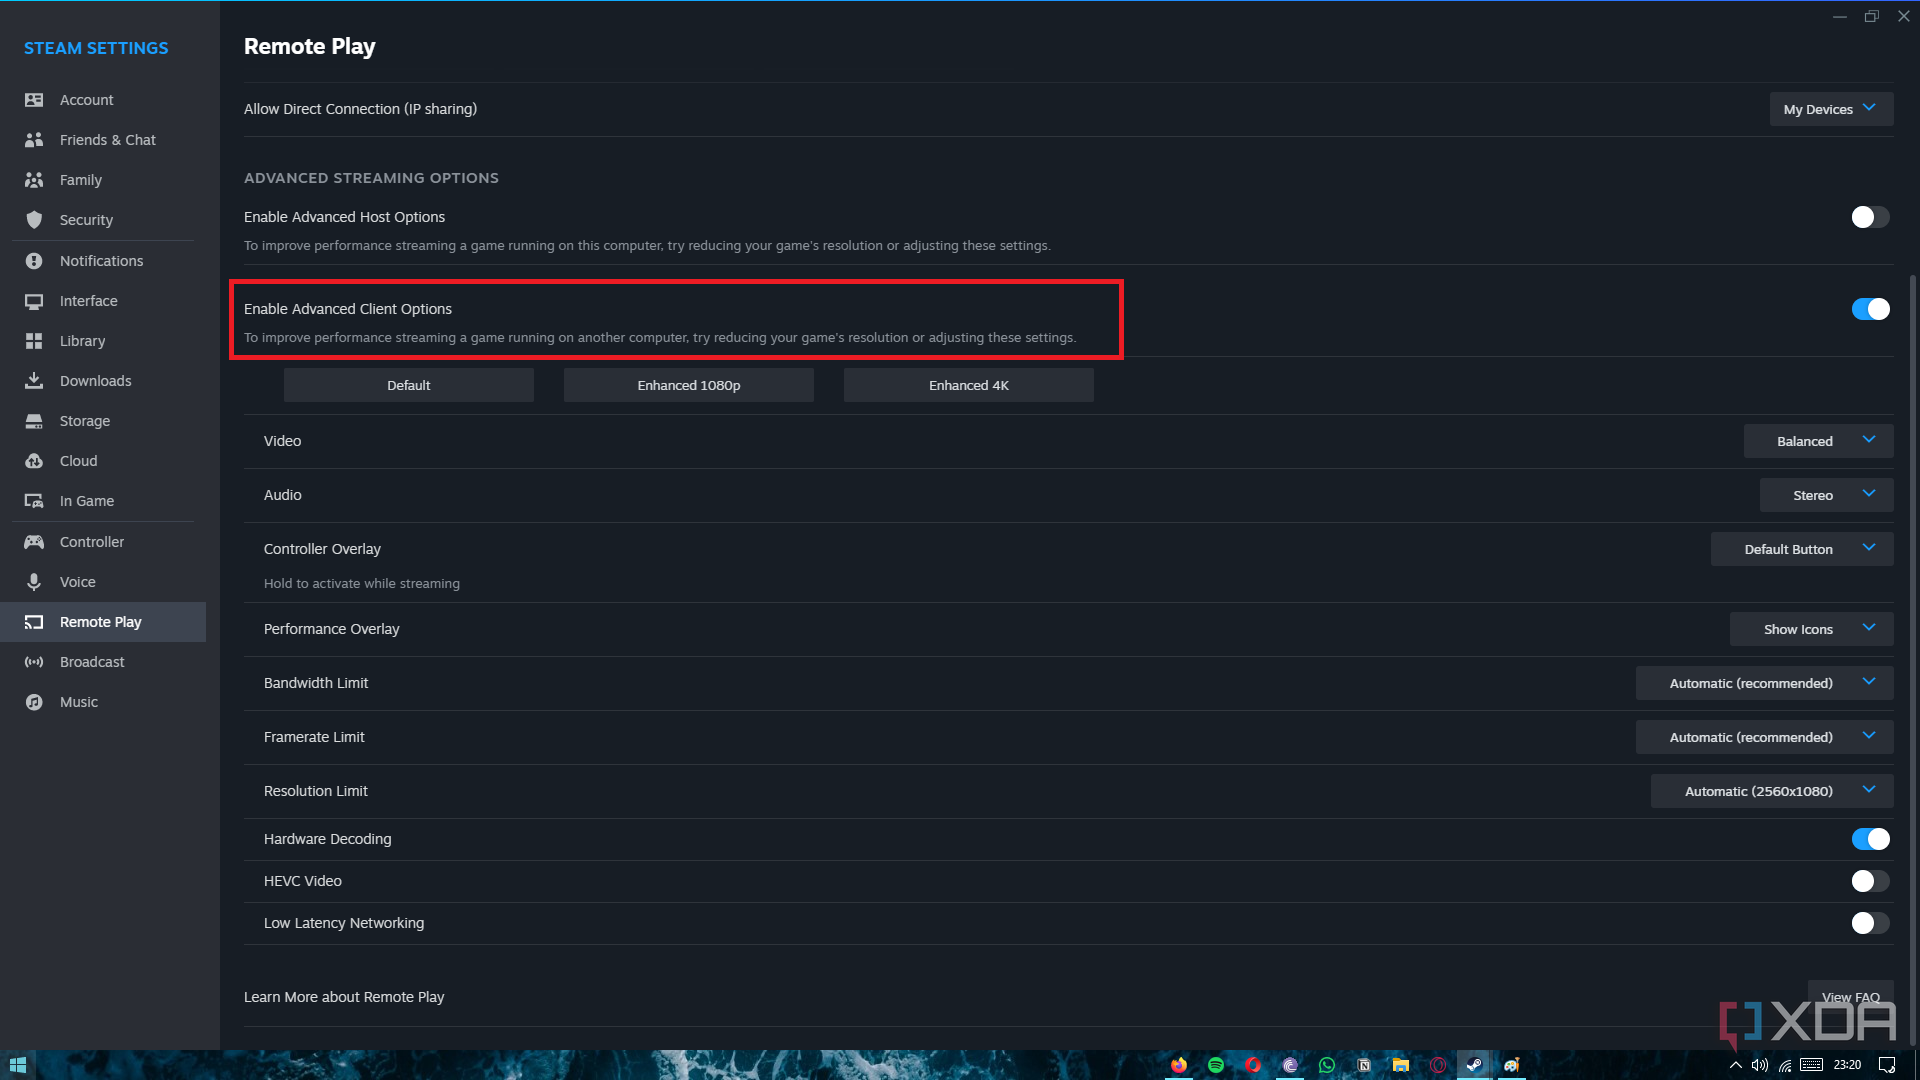Open the Broadcast settings section

(x=103, y=662)
